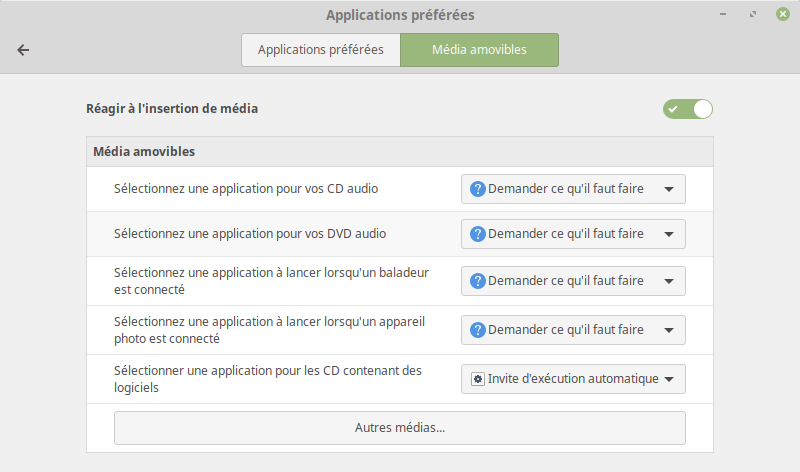Screen dimensions: 800x472
Task: Expand the appareil photo dropdown arrow
Action: (669, 330)
